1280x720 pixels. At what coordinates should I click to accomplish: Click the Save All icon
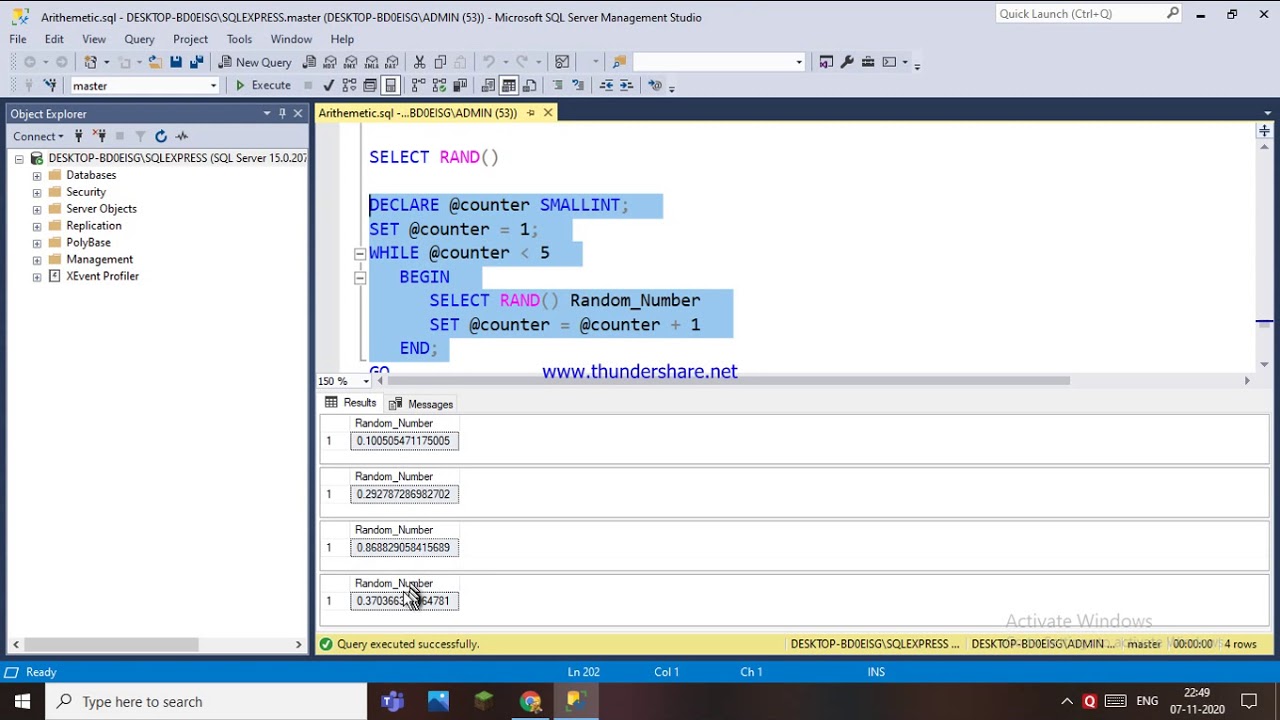(197, 62)
